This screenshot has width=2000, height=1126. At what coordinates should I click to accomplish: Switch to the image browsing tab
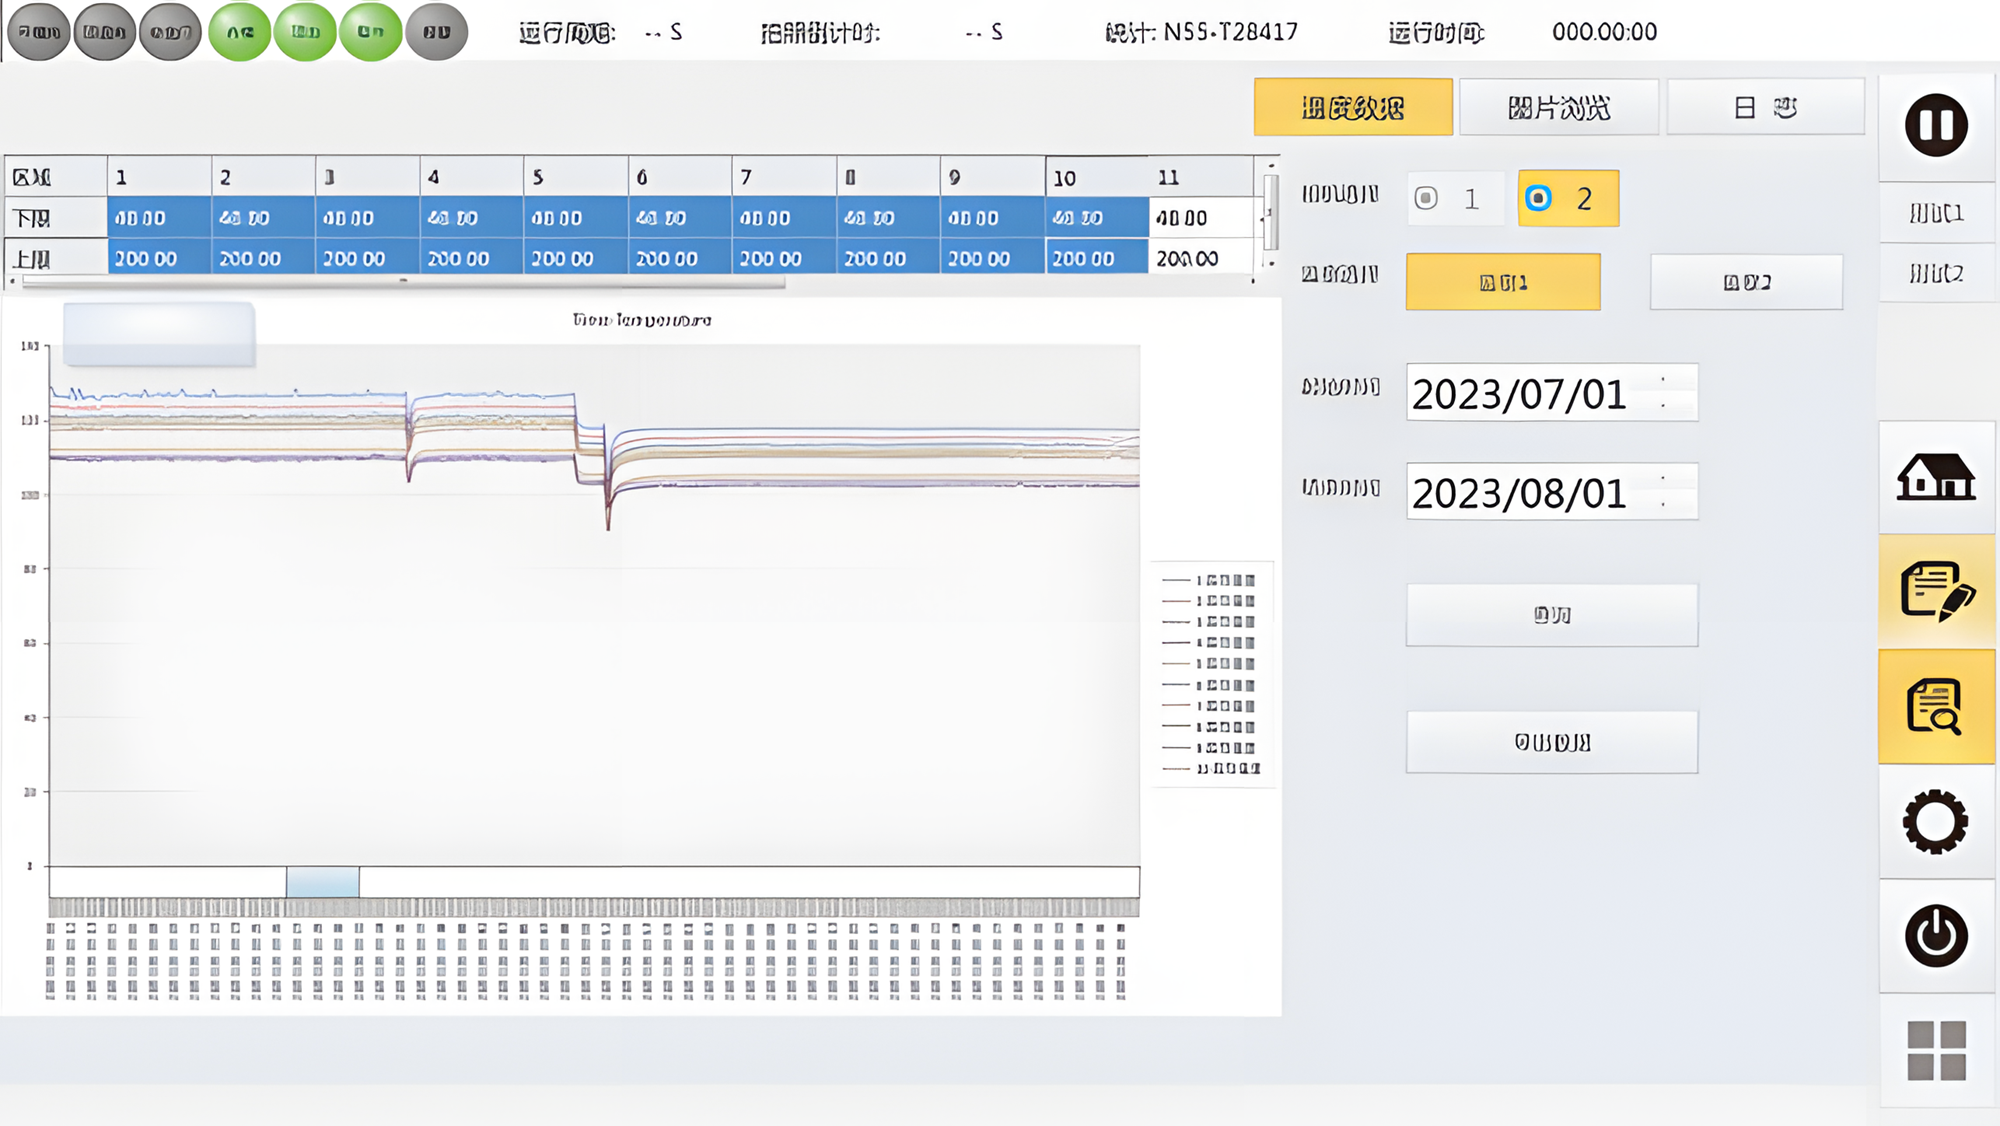[x=1558, y=107]
